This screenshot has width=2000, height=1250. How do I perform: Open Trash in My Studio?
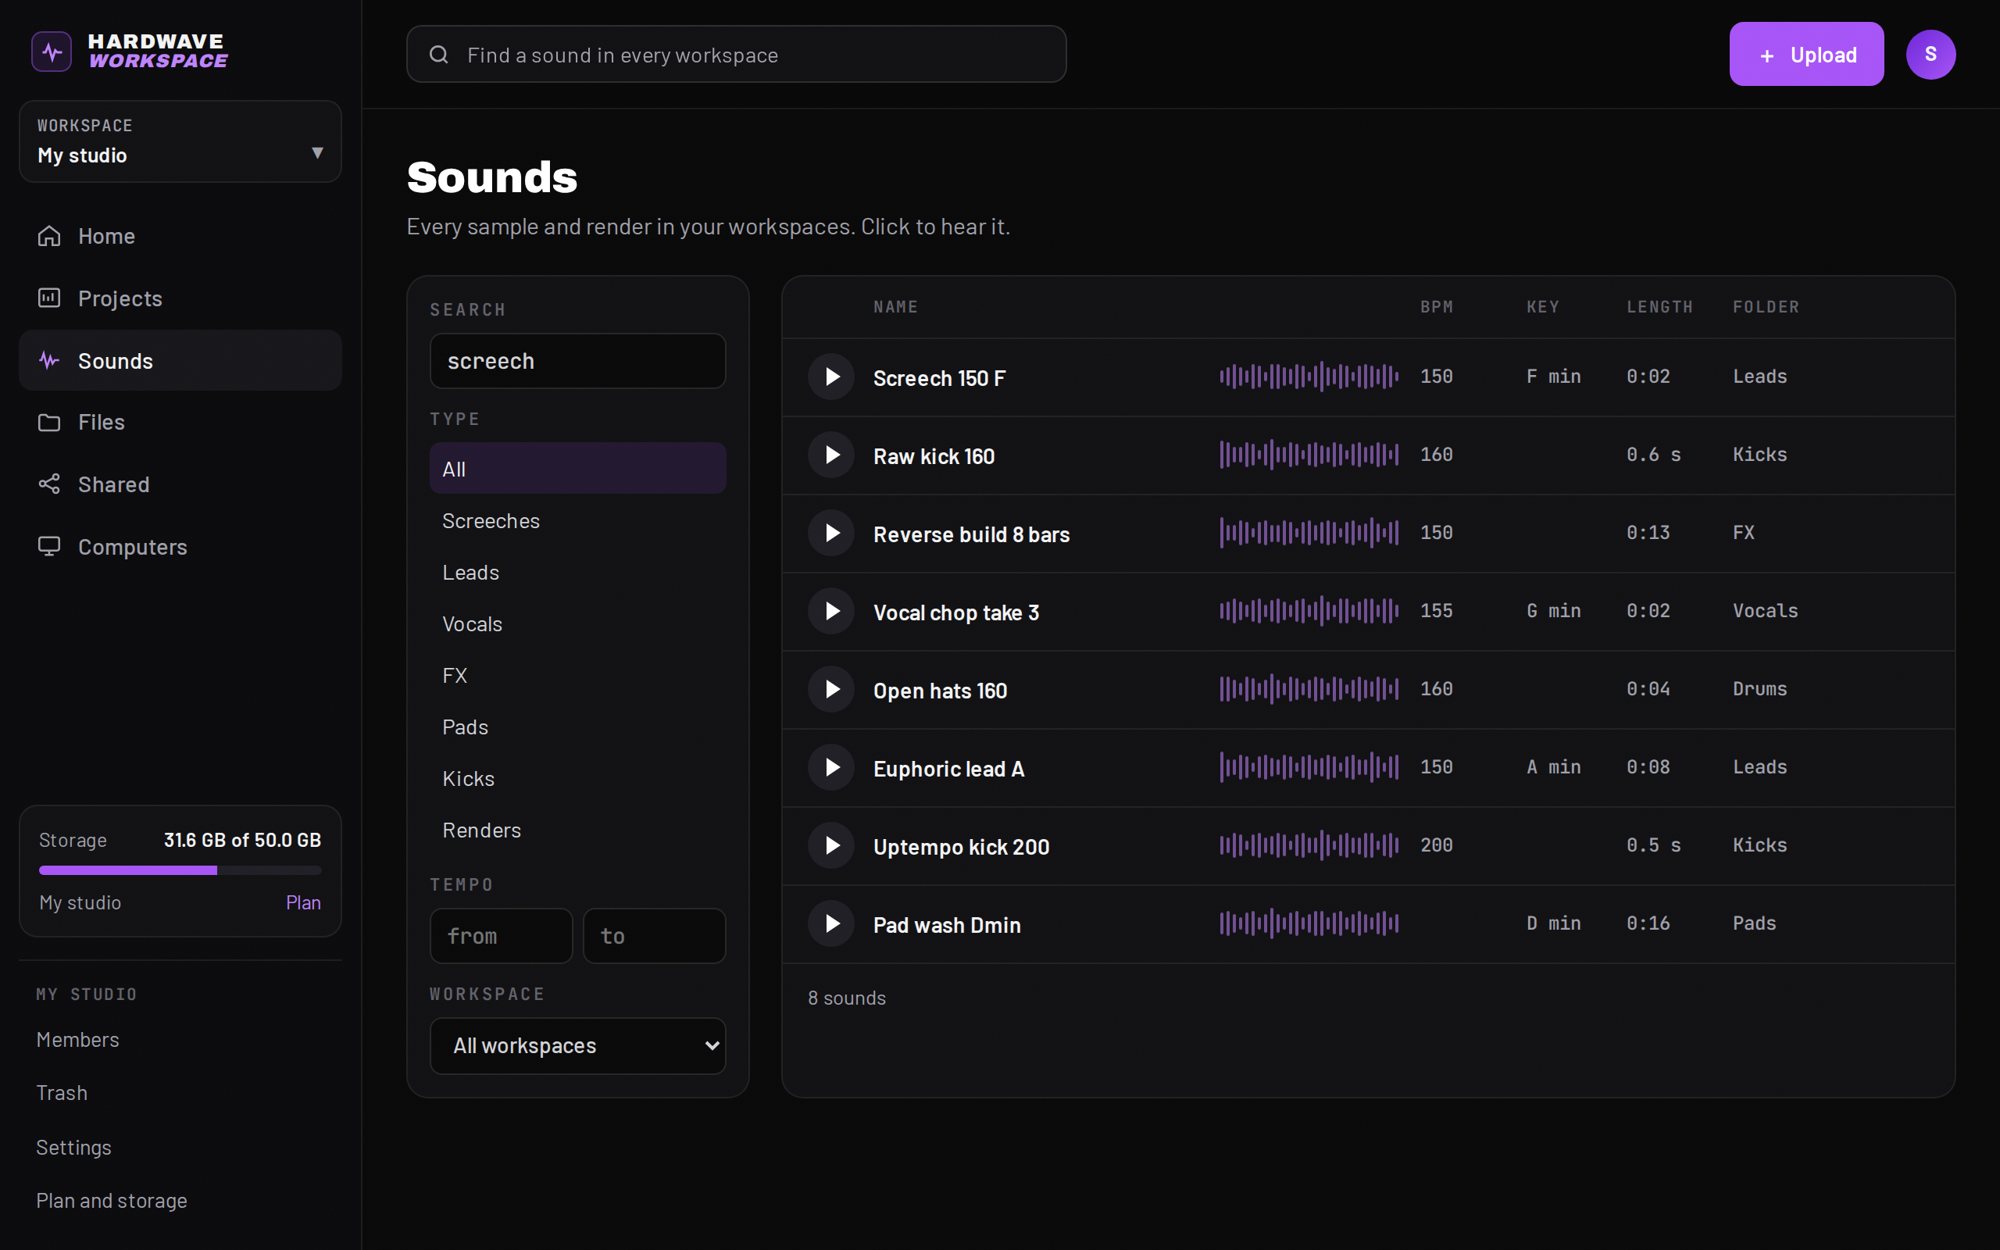62,1093
